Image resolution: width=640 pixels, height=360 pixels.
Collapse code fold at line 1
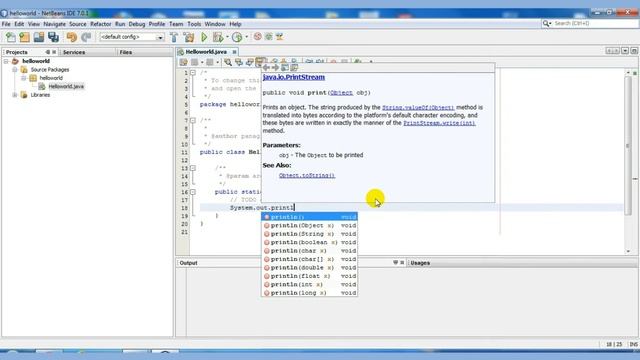tap(193, 73)
